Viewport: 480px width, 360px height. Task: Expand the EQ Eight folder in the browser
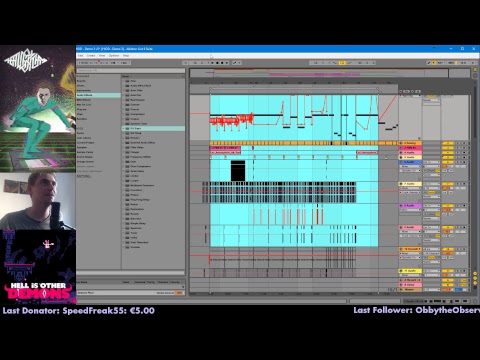124,128
